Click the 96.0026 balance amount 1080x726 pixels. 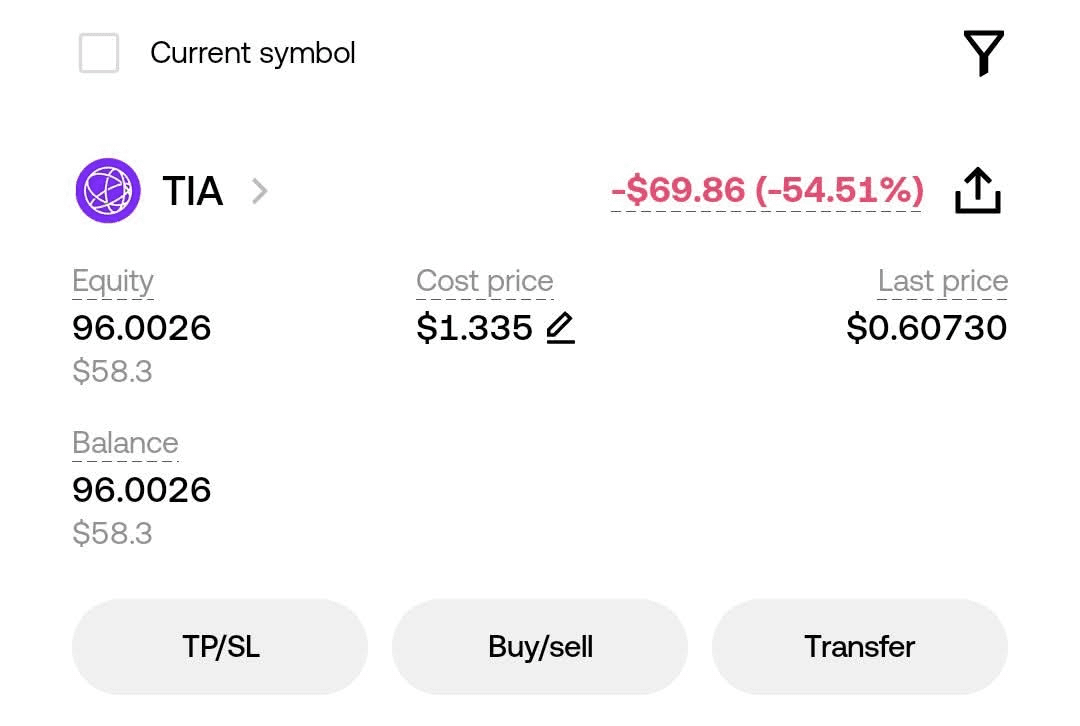click(142, 490)
